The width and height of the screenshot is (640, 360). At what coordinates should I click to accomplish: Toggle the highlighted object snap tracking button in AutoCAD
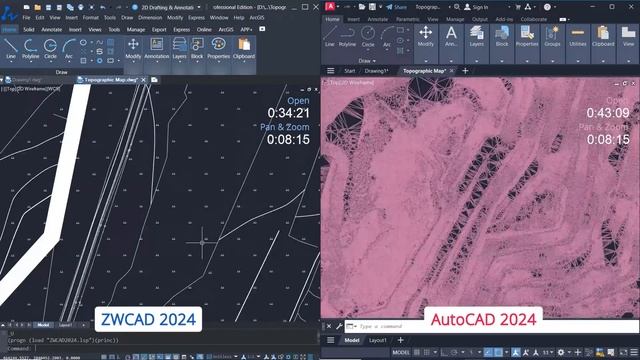488,352
